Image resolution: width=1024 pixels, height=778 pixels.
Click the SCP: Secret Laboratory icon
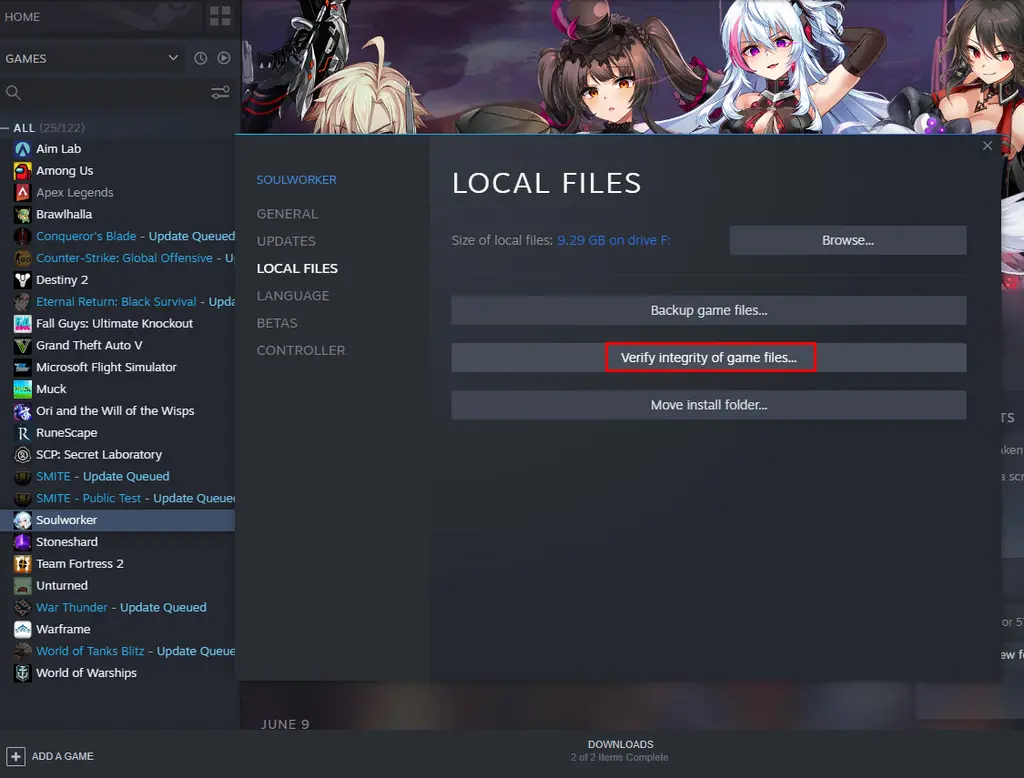tap(22, 455)
